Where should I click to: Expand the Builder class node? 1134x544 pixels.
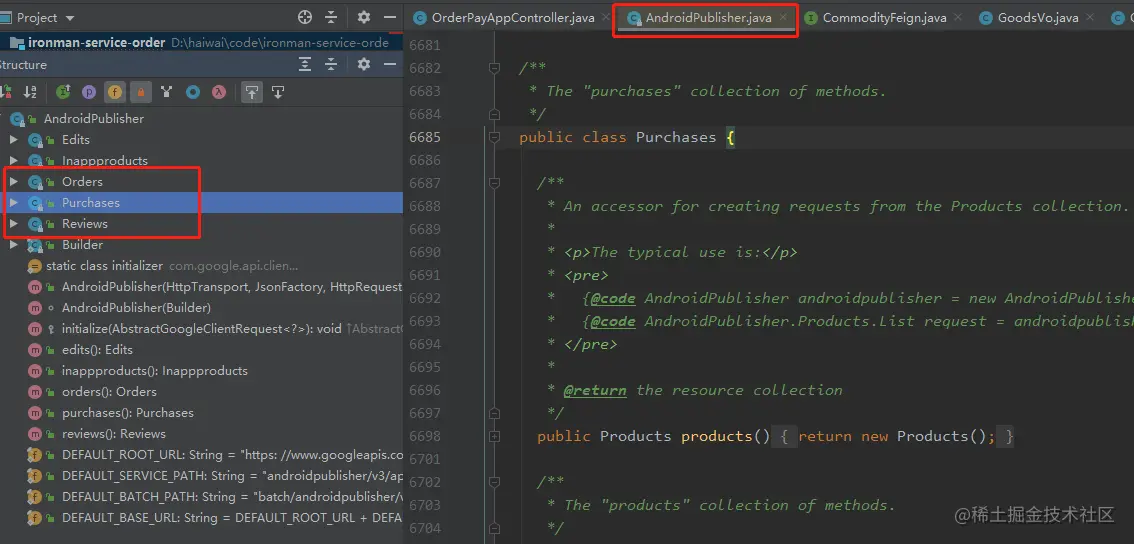click(13, 245)
